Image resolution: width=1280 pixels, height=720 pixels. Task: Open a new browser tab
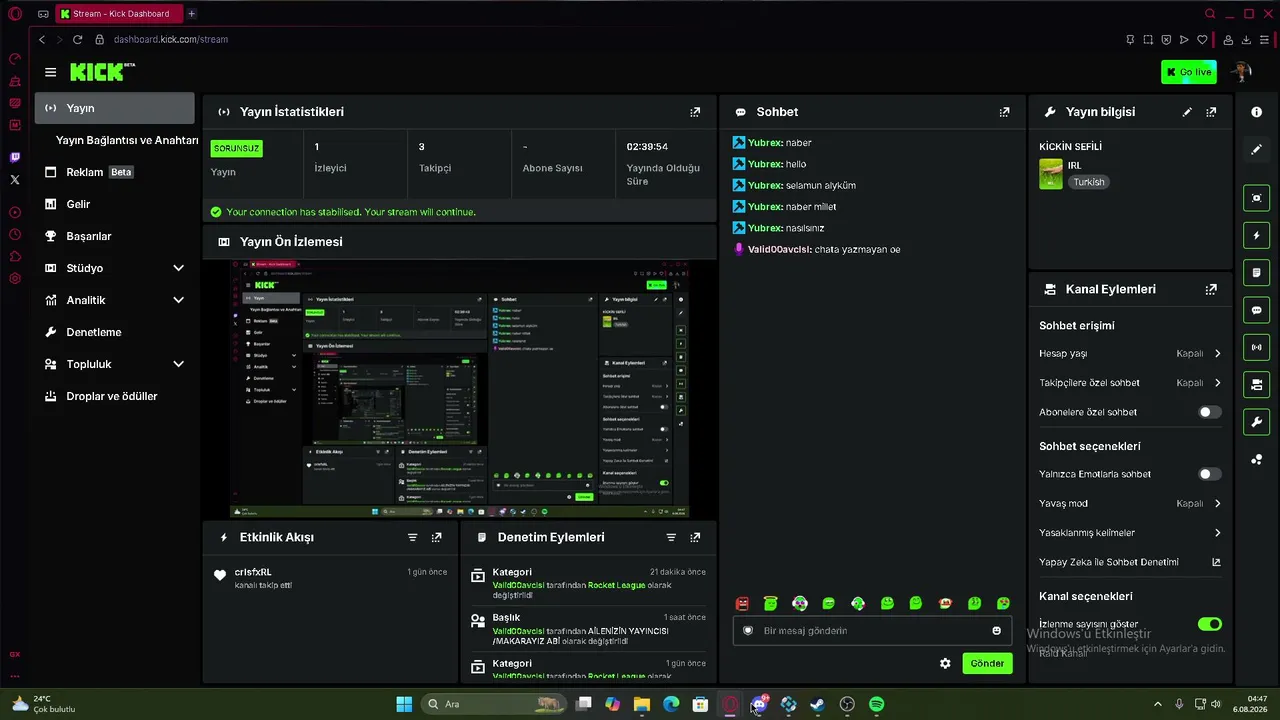click(191, 14)
